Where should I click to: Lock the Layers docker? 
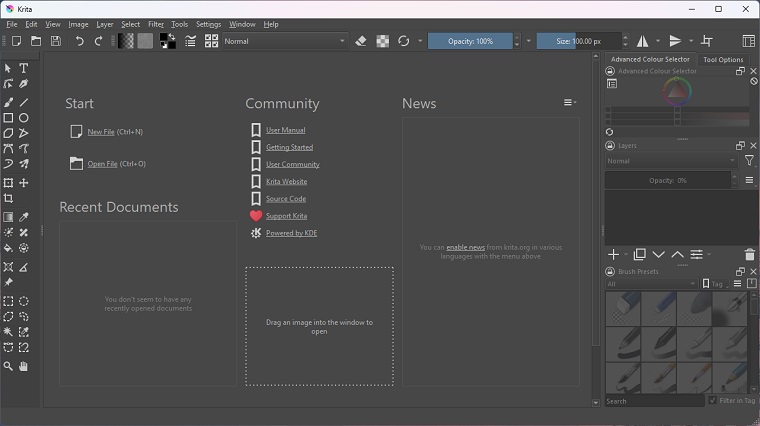(610, 145)
